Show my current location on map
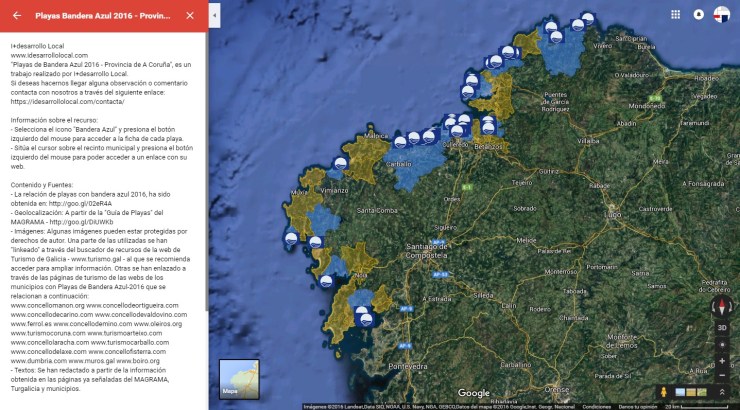 pos(722,345)
